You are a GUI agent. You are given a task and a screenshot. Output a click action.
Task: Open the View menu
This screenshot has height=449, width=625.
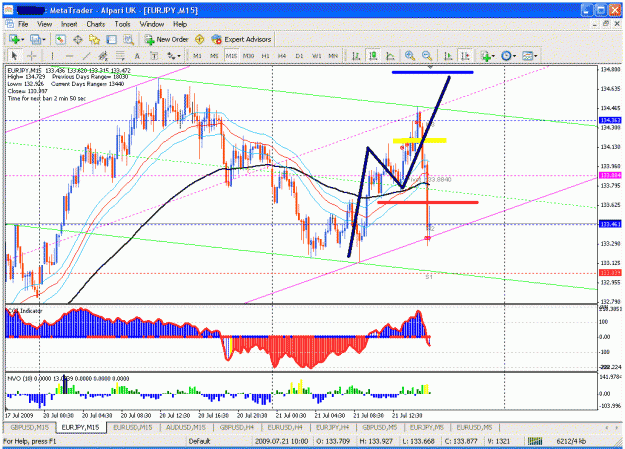pos(45,24)
